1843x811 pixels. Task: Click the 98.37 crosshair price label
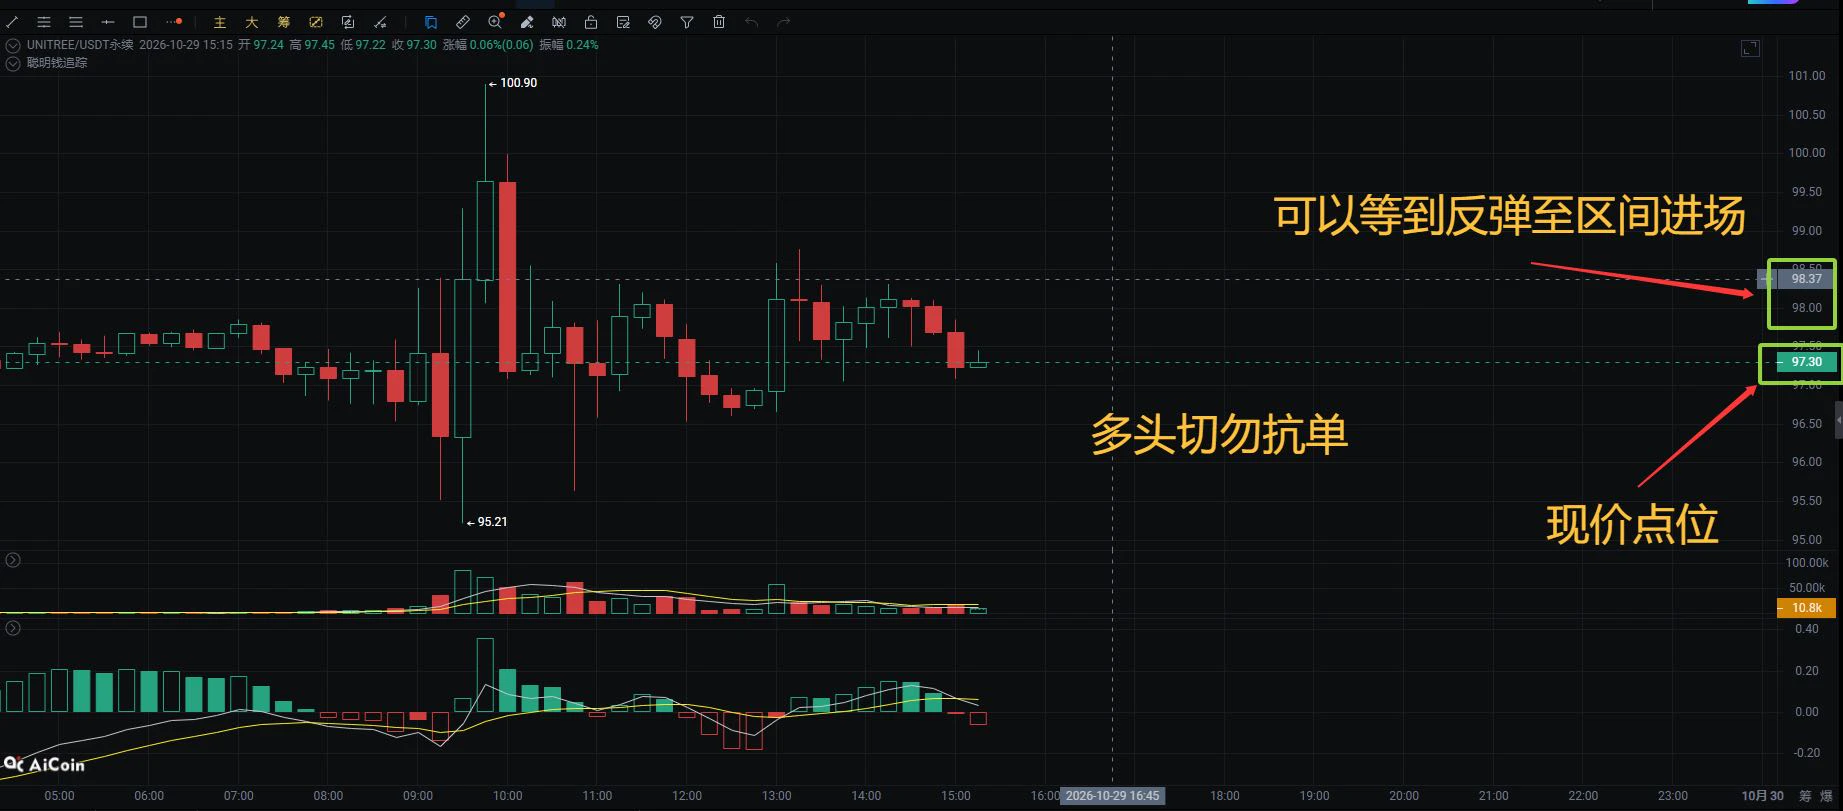point(1806,279)
